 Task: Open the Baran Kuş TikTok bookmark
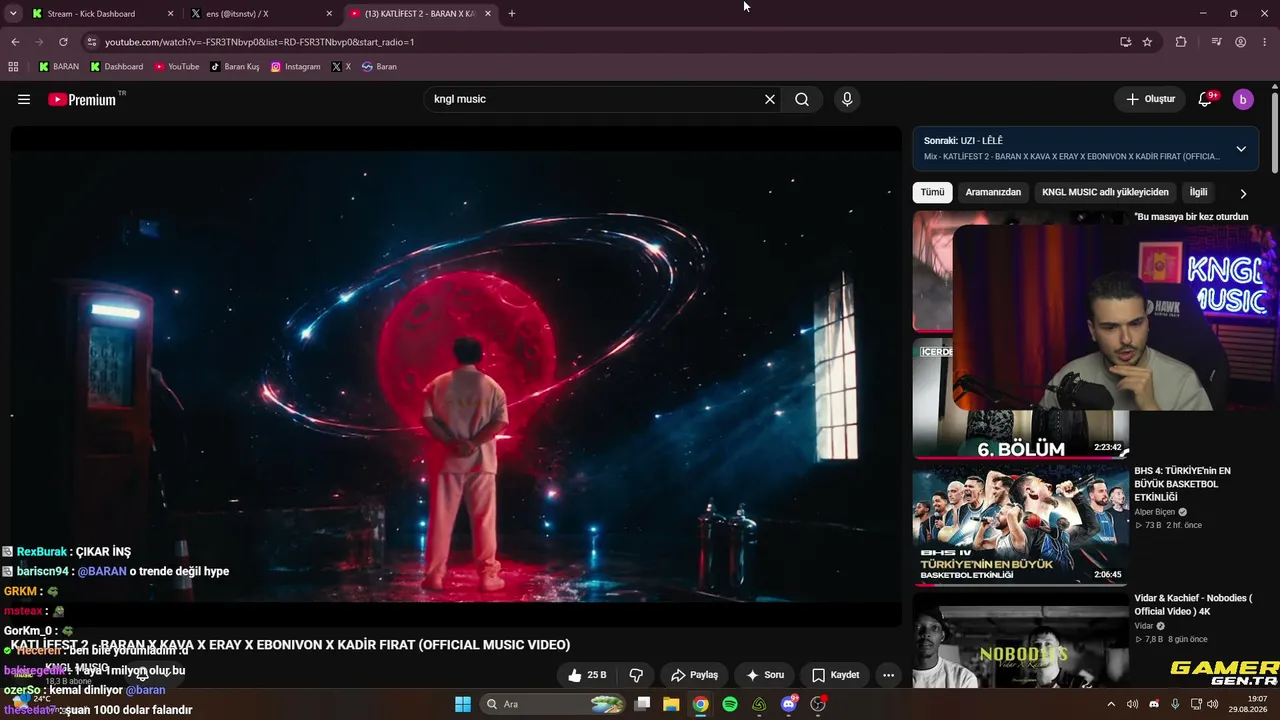[x=235, y=67]
